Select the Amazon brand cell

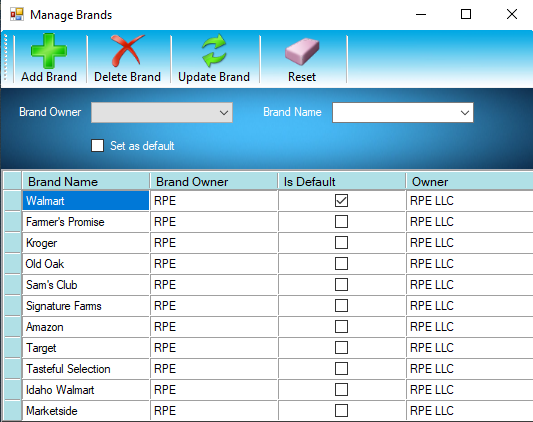tap(86, 327)
